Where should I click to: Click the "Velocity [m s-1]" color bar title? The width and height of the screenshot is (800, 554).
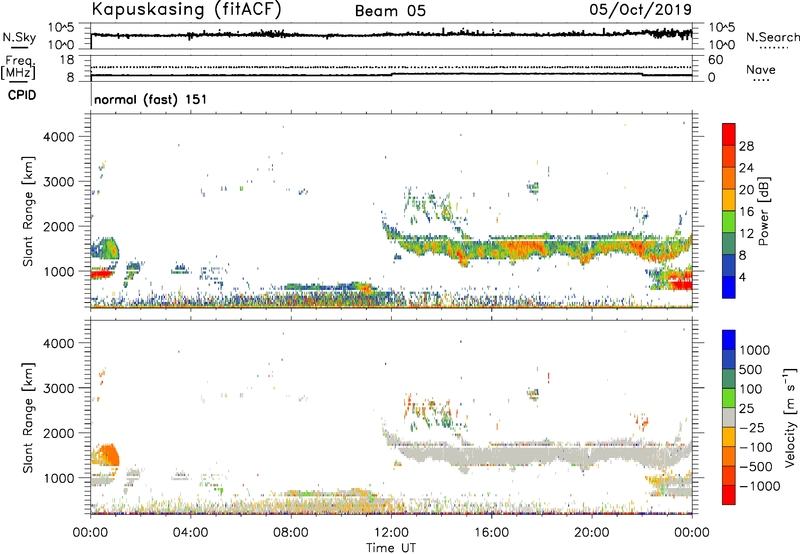[x=790, y=417]
